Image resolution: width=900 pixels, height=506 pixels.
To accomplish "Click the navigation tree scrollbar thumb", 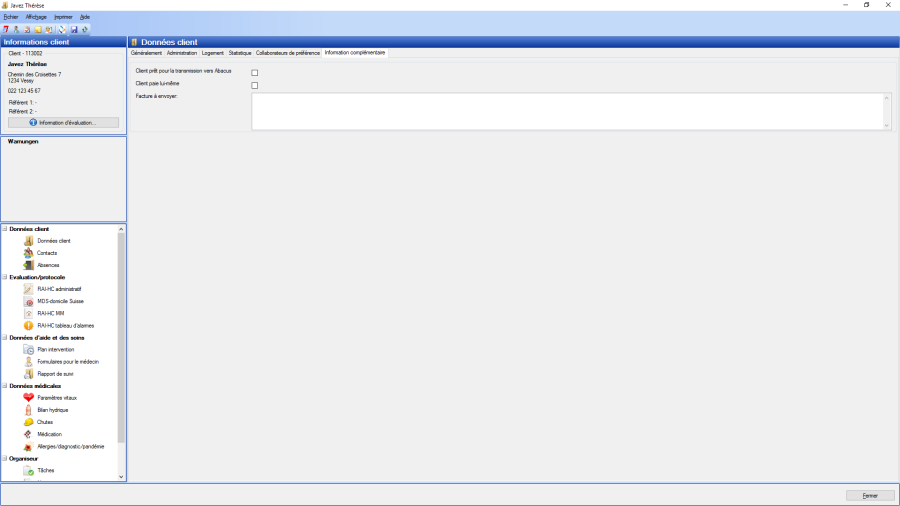I will point(121,337).
